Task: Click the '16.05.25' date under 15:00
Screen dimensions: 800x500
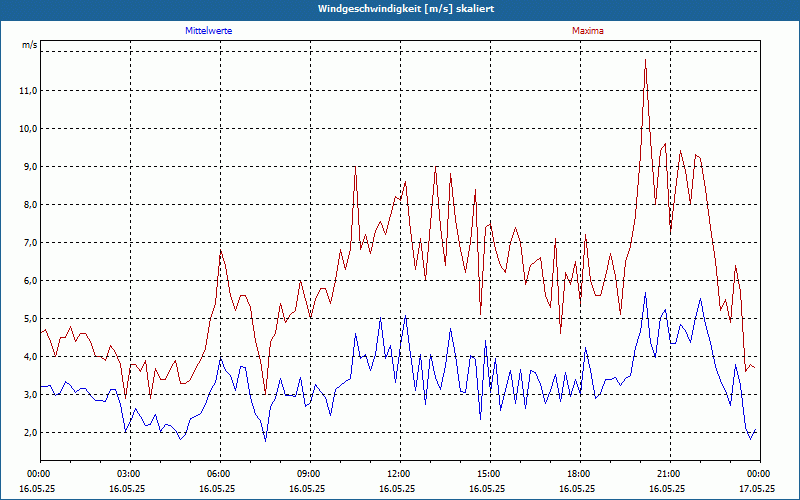Action: point(487,488)
